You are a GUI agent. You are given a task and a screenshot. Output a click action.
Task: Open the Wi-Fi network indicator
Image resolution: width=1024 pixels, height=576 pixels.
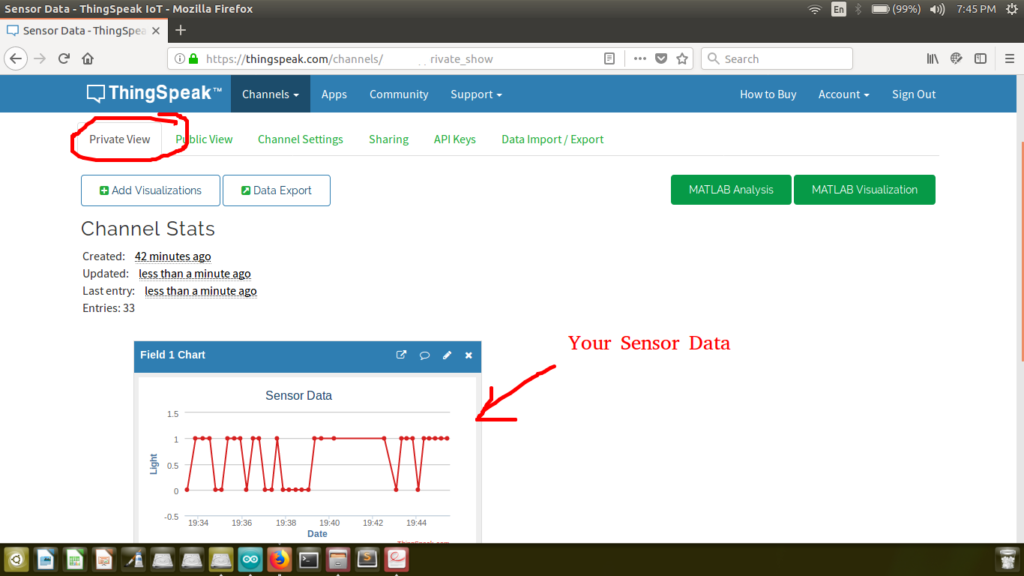[814, 9]
